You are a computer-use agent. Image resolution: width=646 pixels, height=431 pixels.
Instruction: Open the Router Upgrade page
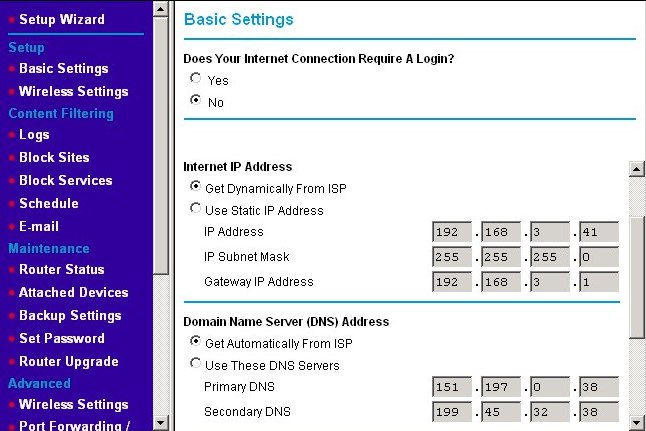click(x=69, y=361)
